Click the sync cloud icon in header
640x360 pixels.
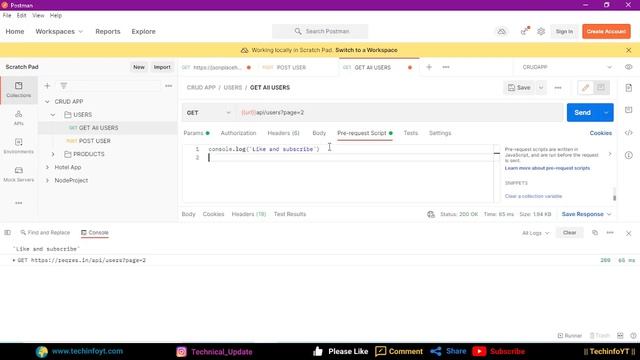(x=502, y=31)
